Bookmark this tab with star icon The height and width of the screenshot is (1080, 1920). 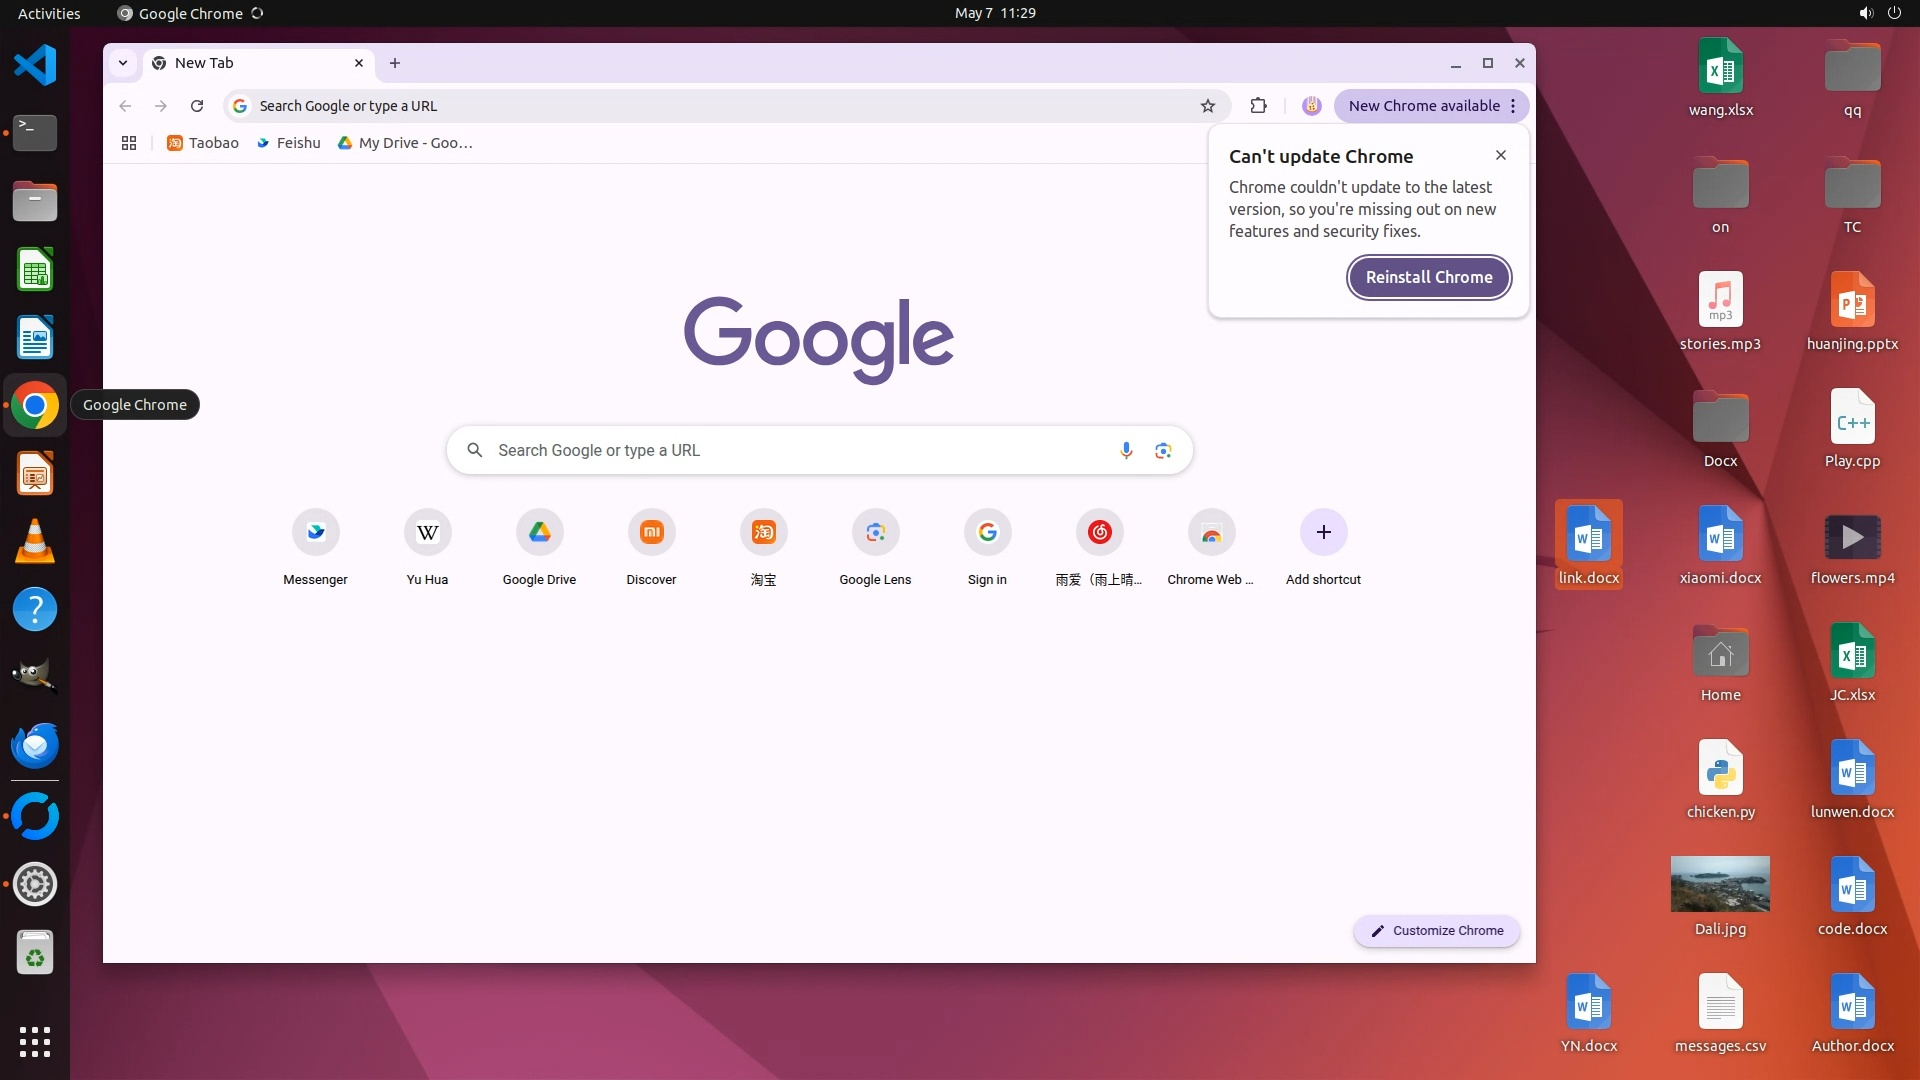click(1208, 106)
